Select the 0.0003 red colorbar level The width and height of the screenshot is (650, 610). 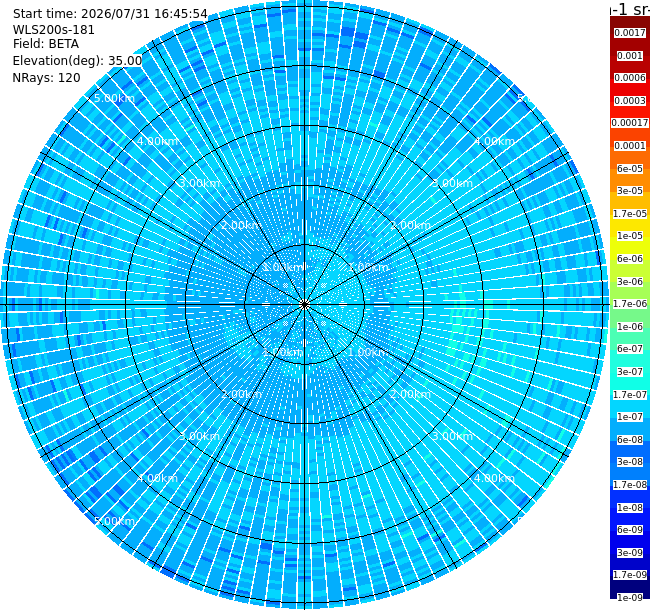(630, 101)
